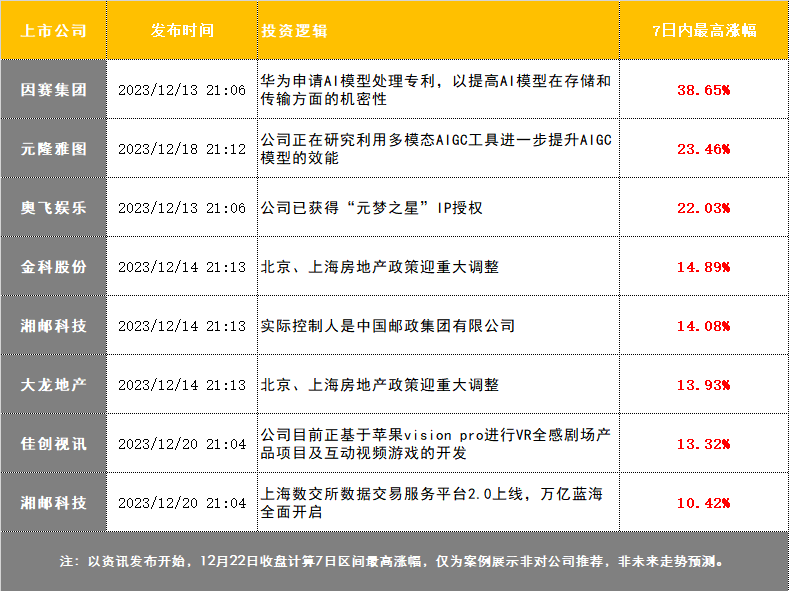The image size is (789, 591).
Task: Click the 14.08% gain value
Action: point(703,326)
